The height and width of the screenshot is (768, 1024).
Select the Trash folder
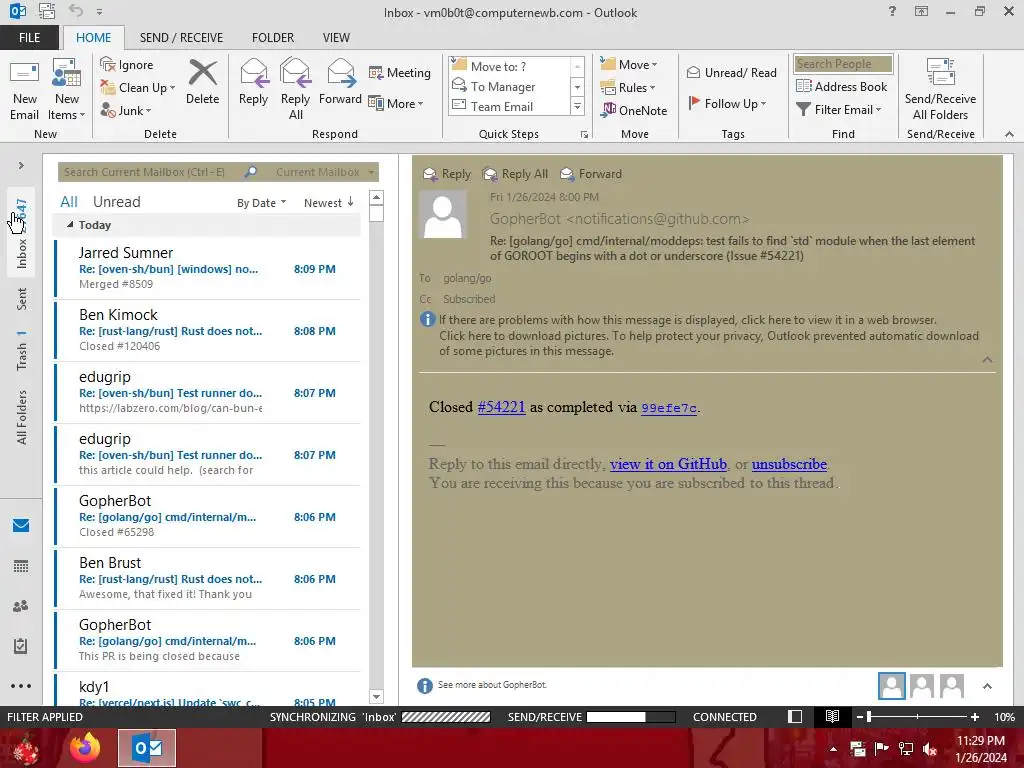[x=22, y=351]
